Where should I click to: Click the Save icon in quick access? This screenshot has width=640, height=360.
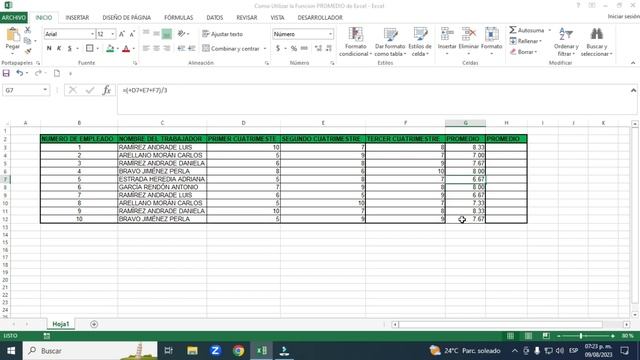click(x=6, y=73)
